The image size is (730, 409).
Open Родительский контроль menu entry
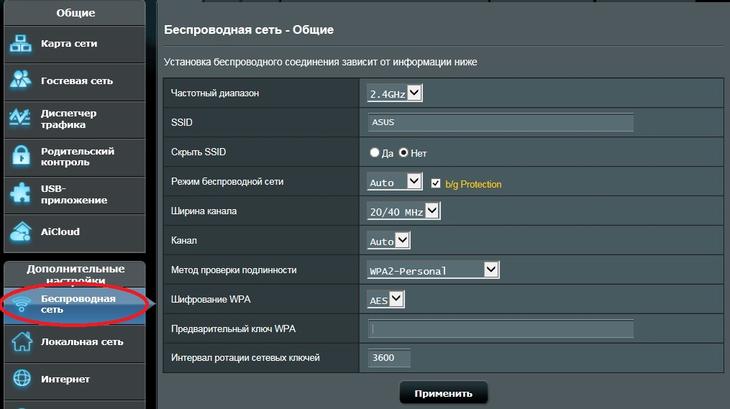point(74,157)
